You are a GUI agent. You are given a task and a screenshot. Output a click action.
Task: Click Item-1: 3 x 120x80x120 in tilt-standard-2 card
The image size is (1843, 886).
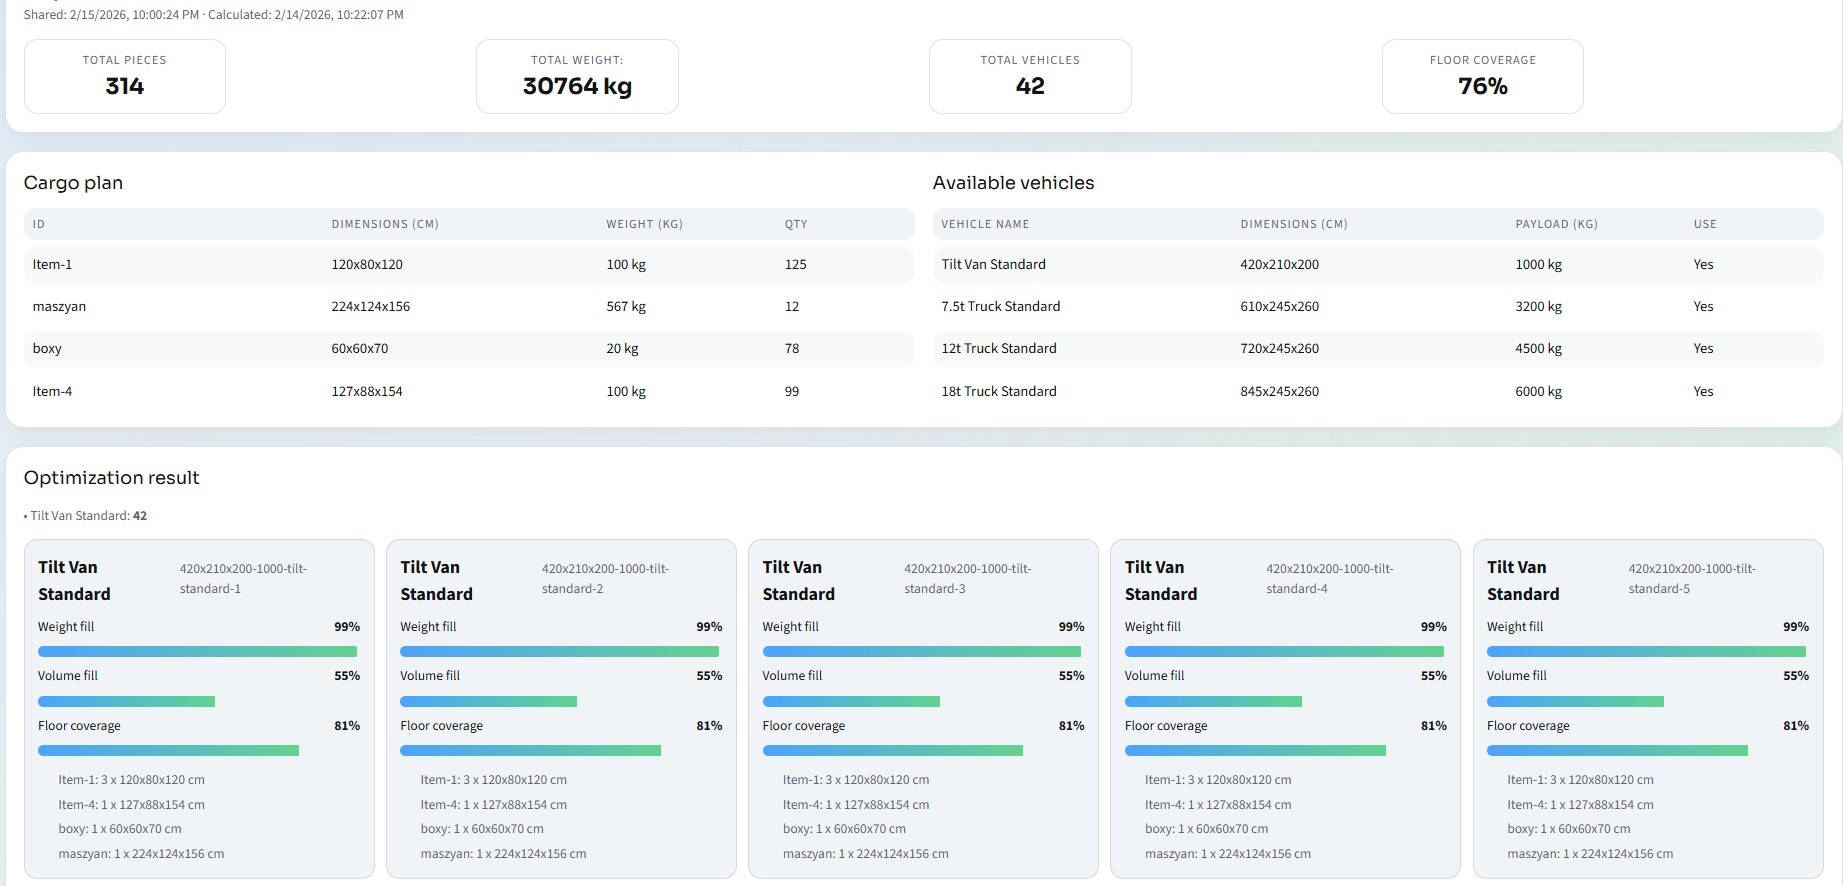click(x=493, y=780)
